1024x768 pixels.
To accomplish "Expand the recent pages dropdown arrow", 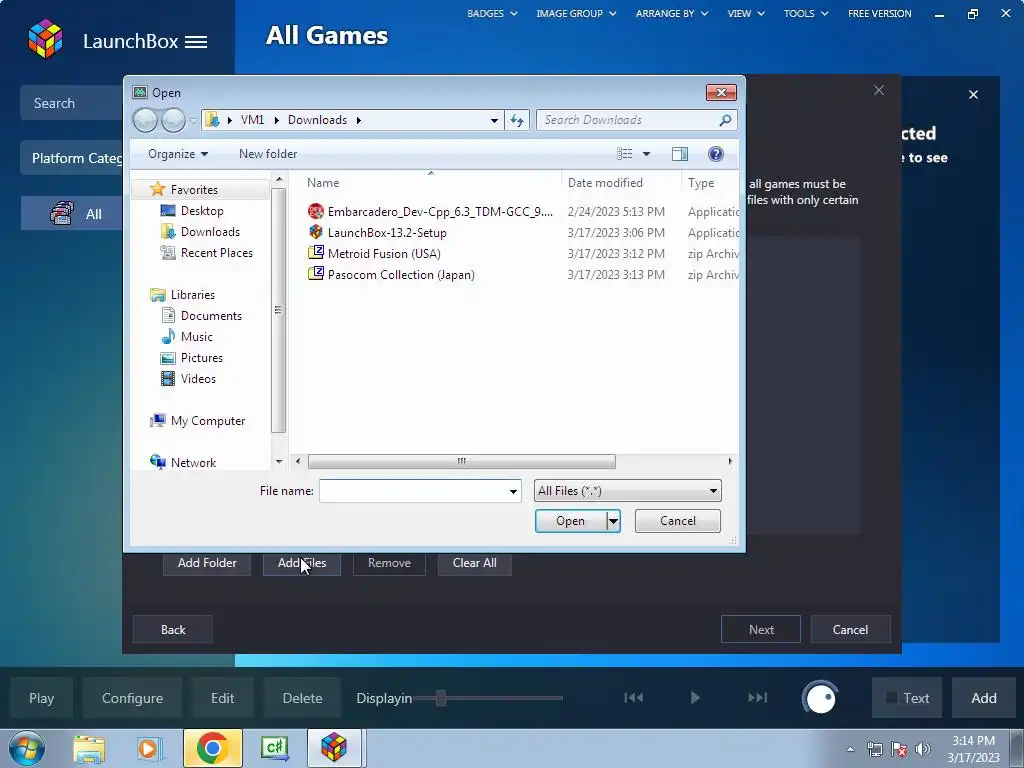I will pyautogui.click(x=193, y=120).
